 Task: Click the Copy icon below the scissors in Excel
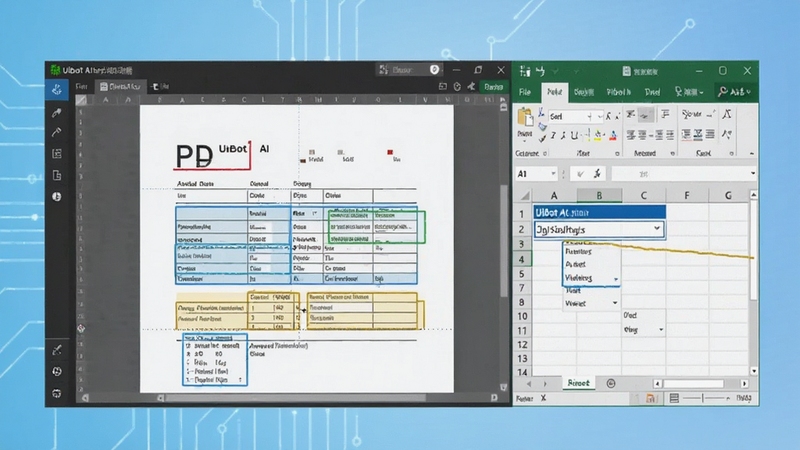tap(542, 126)
